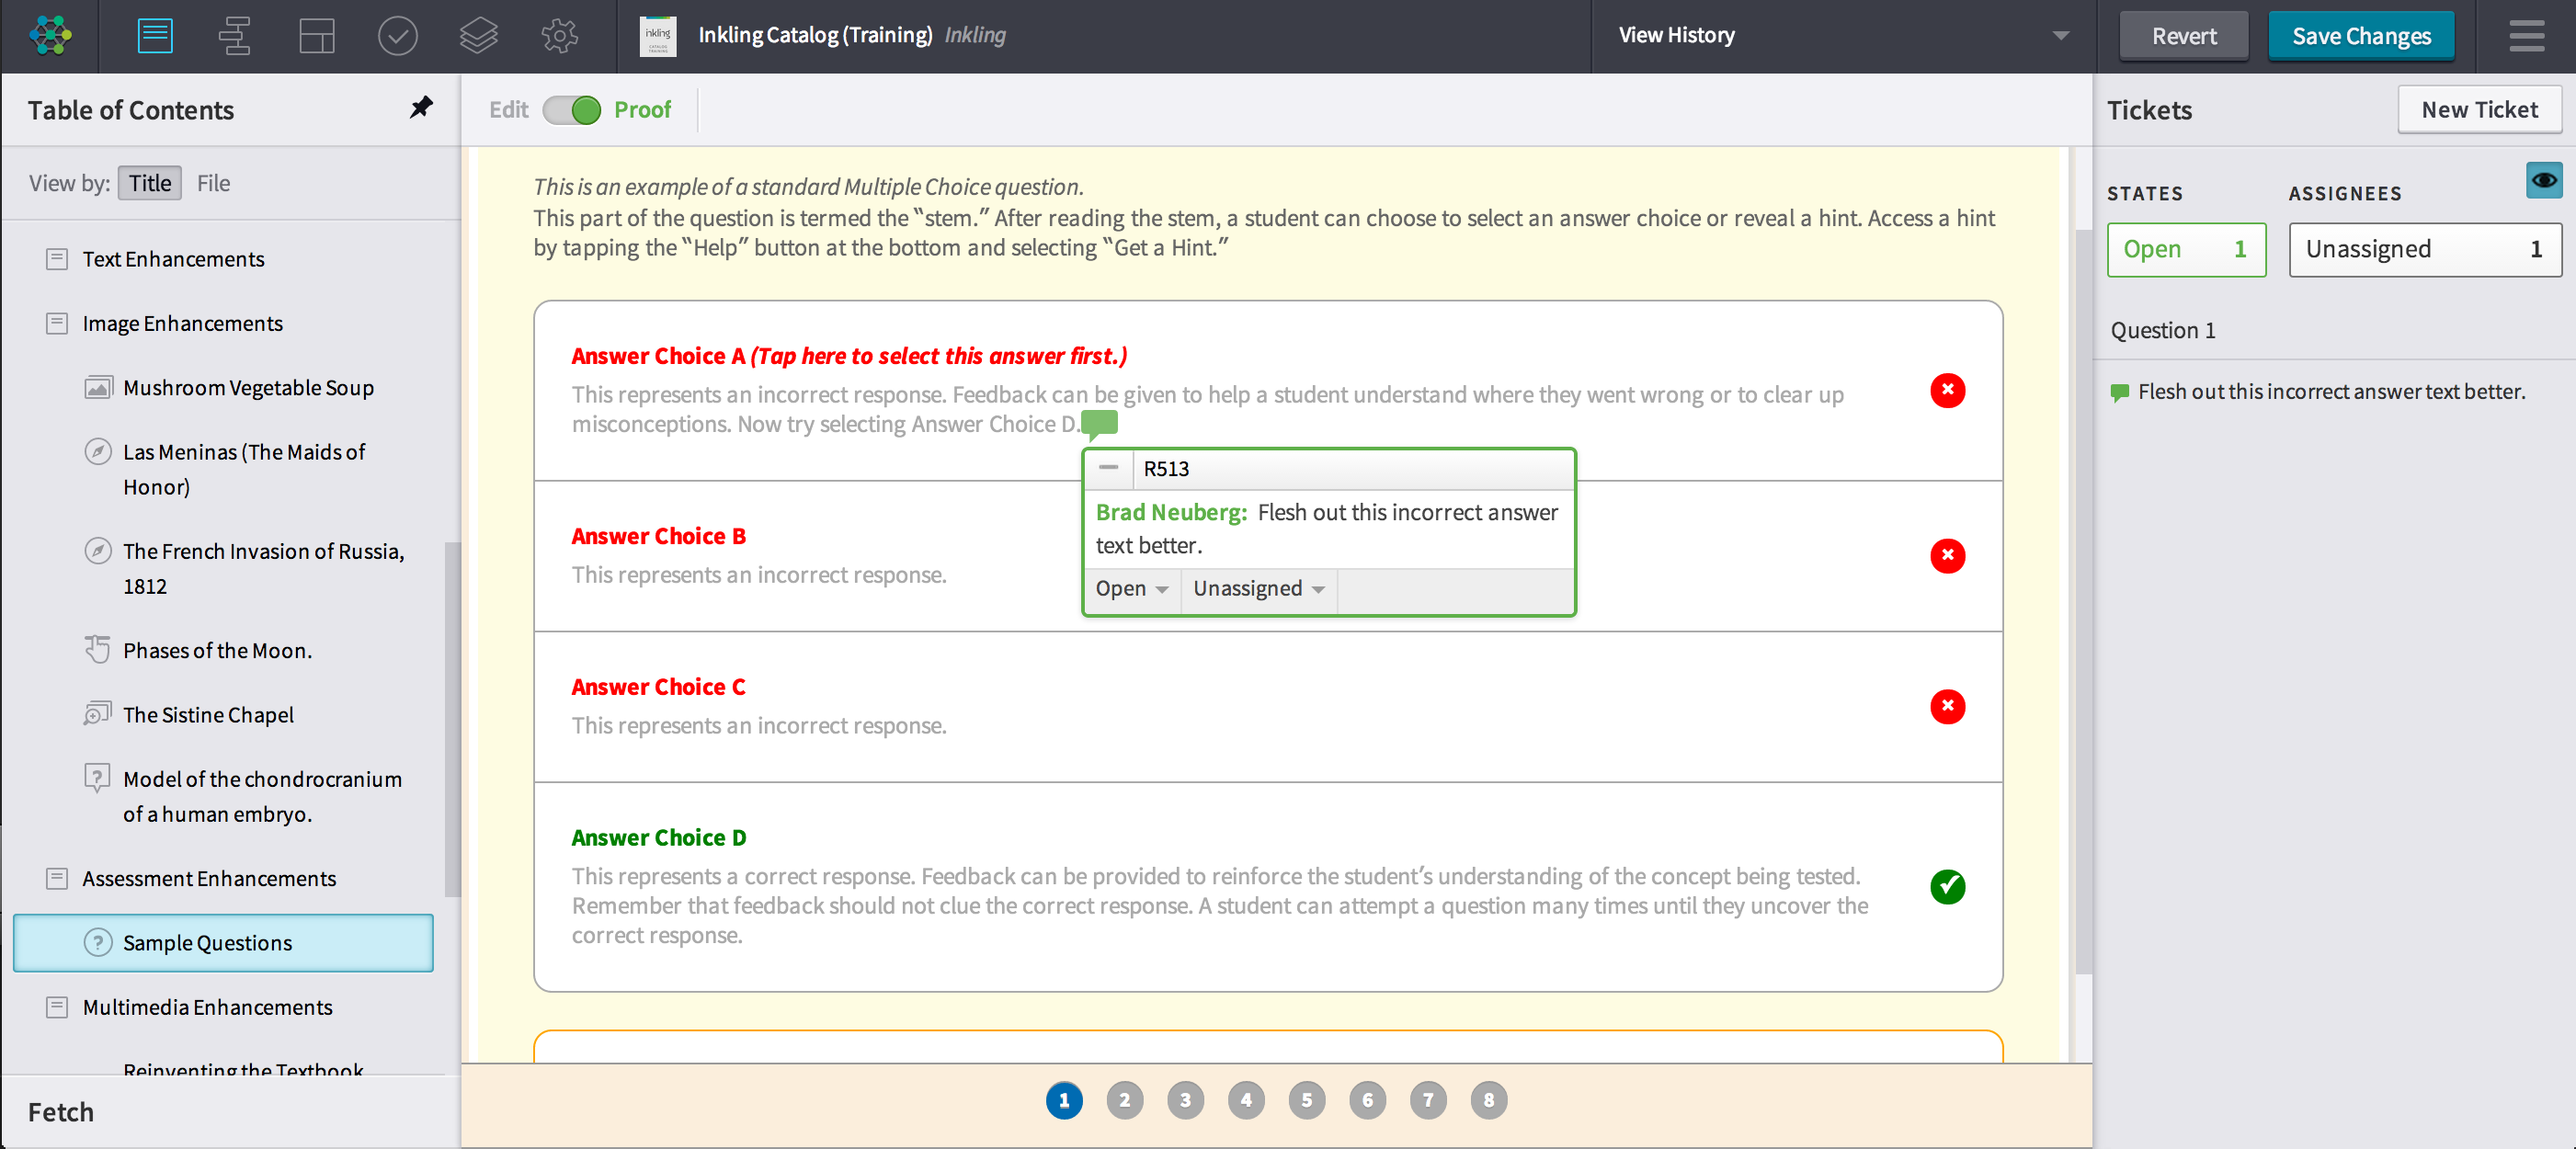Click the Revert button
Image resolution: width=2576 pixels, height=1149 pixels.
pos(2183,36)
